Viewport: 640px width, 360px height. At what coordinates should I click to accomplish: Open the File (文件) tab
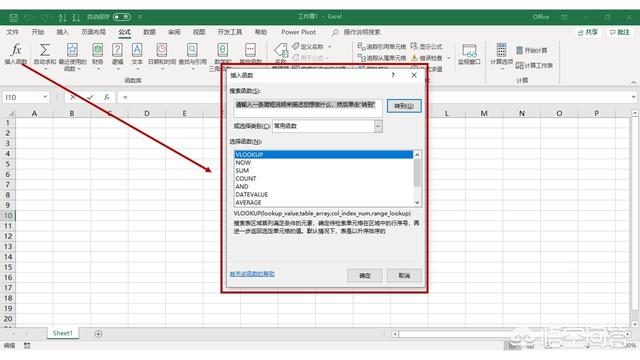coord(13,32)
